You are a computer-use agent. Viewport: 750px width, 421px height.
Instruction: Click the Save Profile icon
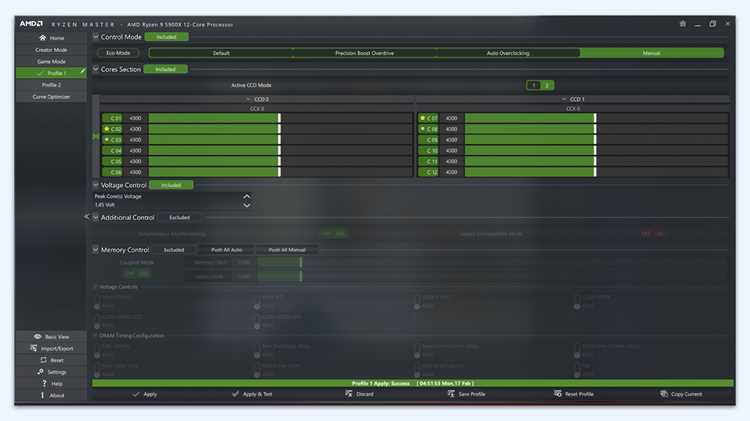pos(451,394)
